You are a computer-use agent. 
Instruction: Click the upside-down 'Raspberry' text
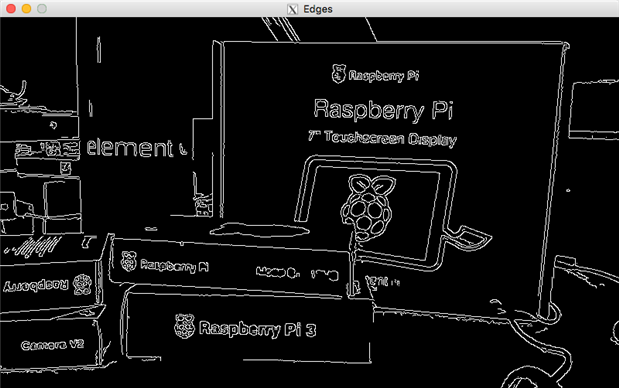coord(36,285)
